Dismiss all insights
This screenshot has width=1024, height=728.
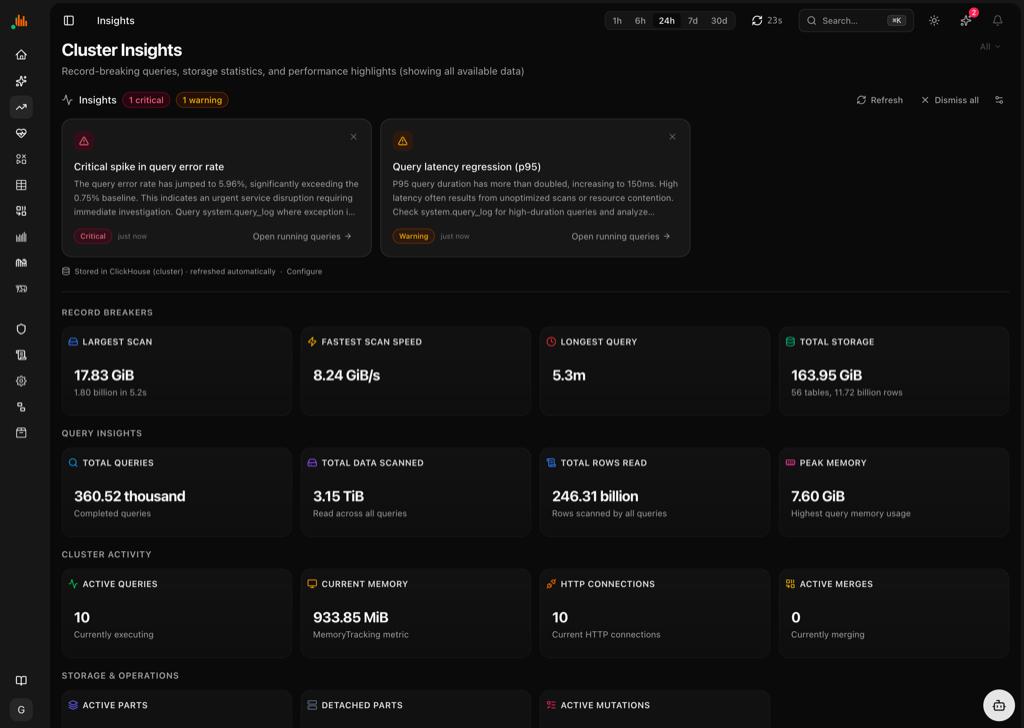pyautogui.click(x=950, y=100)
